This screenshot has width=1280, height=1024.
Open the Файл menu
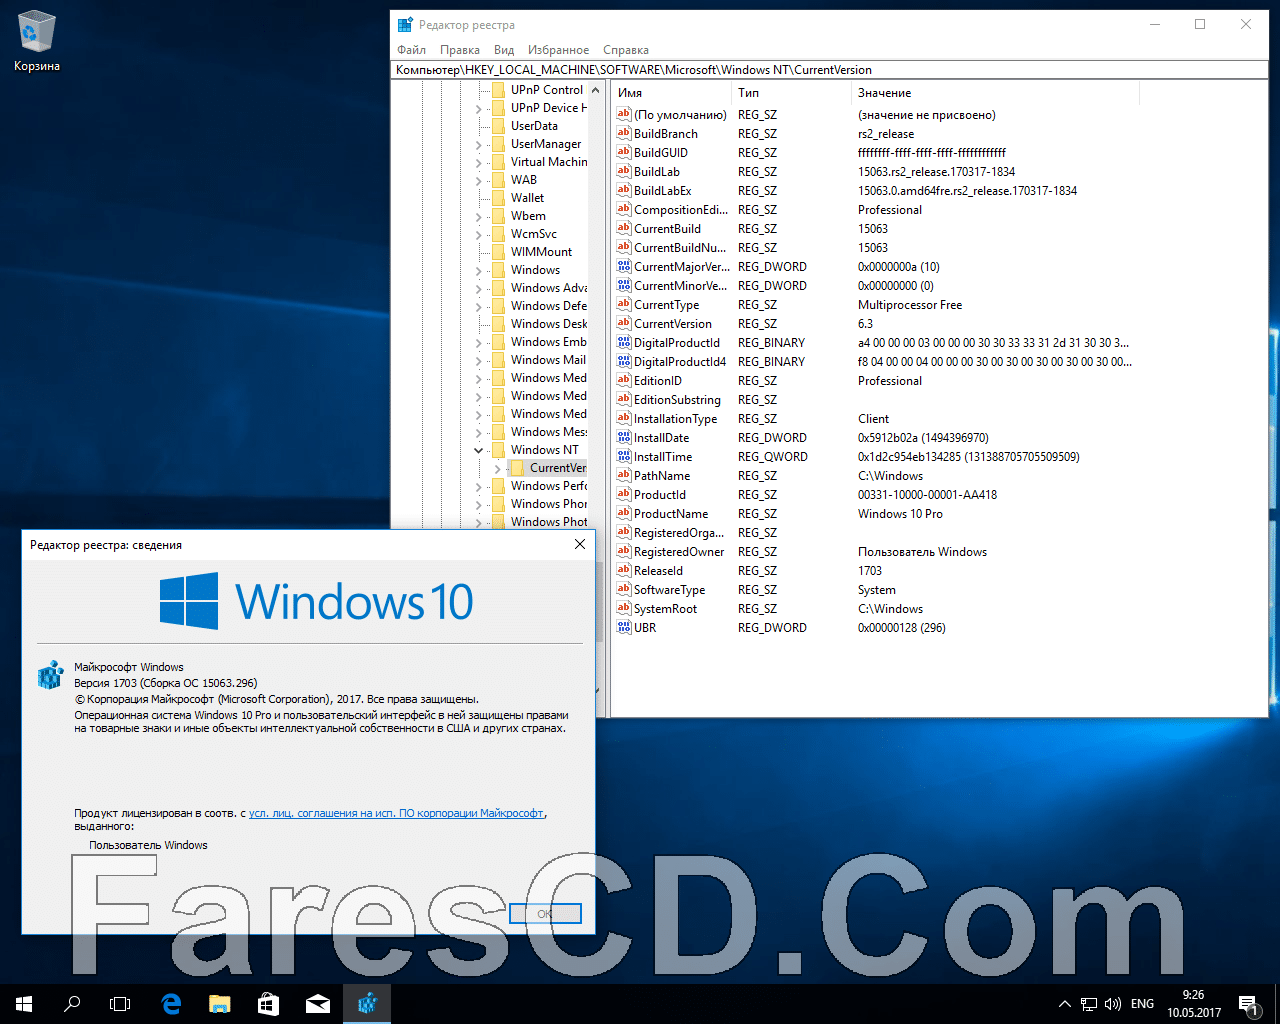click(411, 50)
